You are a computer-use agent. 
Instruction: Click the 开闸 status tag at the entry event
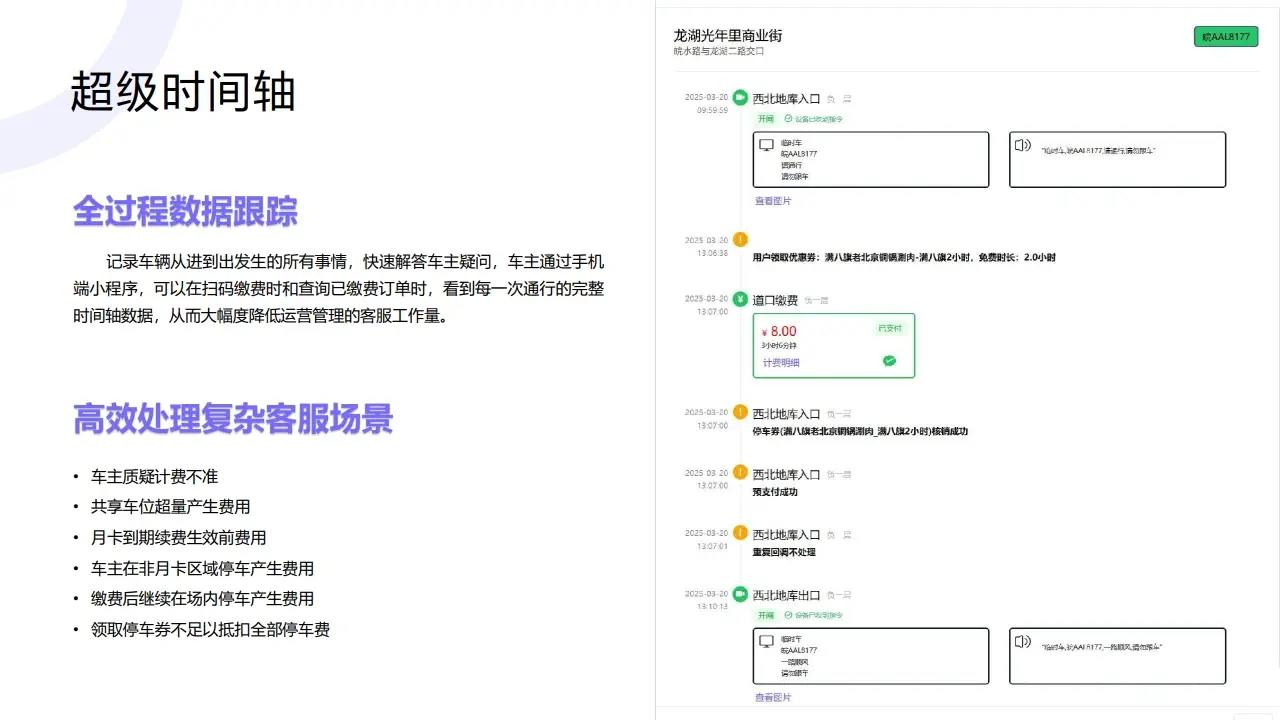point(765,118)
